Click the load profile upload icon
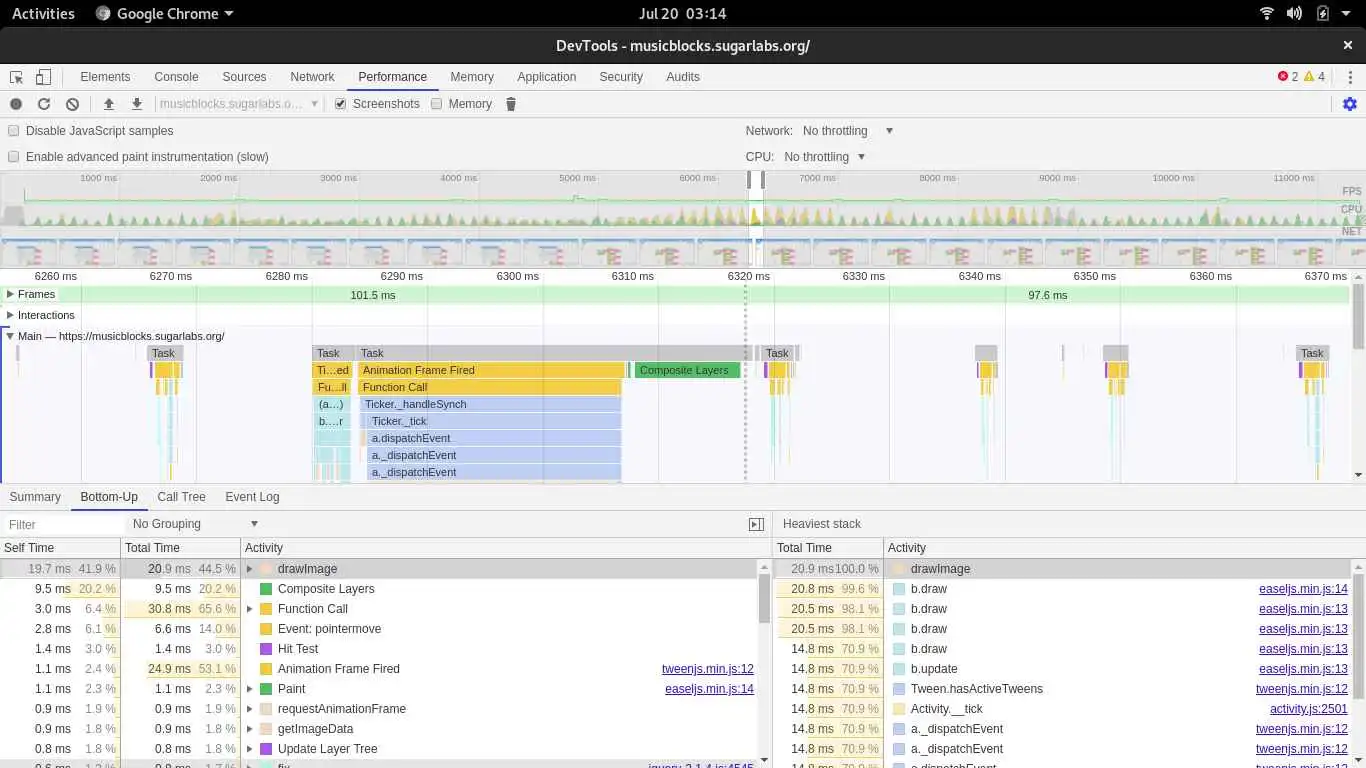The width and height of the screenshot is (1366, 768). click(x=109, y=104)
